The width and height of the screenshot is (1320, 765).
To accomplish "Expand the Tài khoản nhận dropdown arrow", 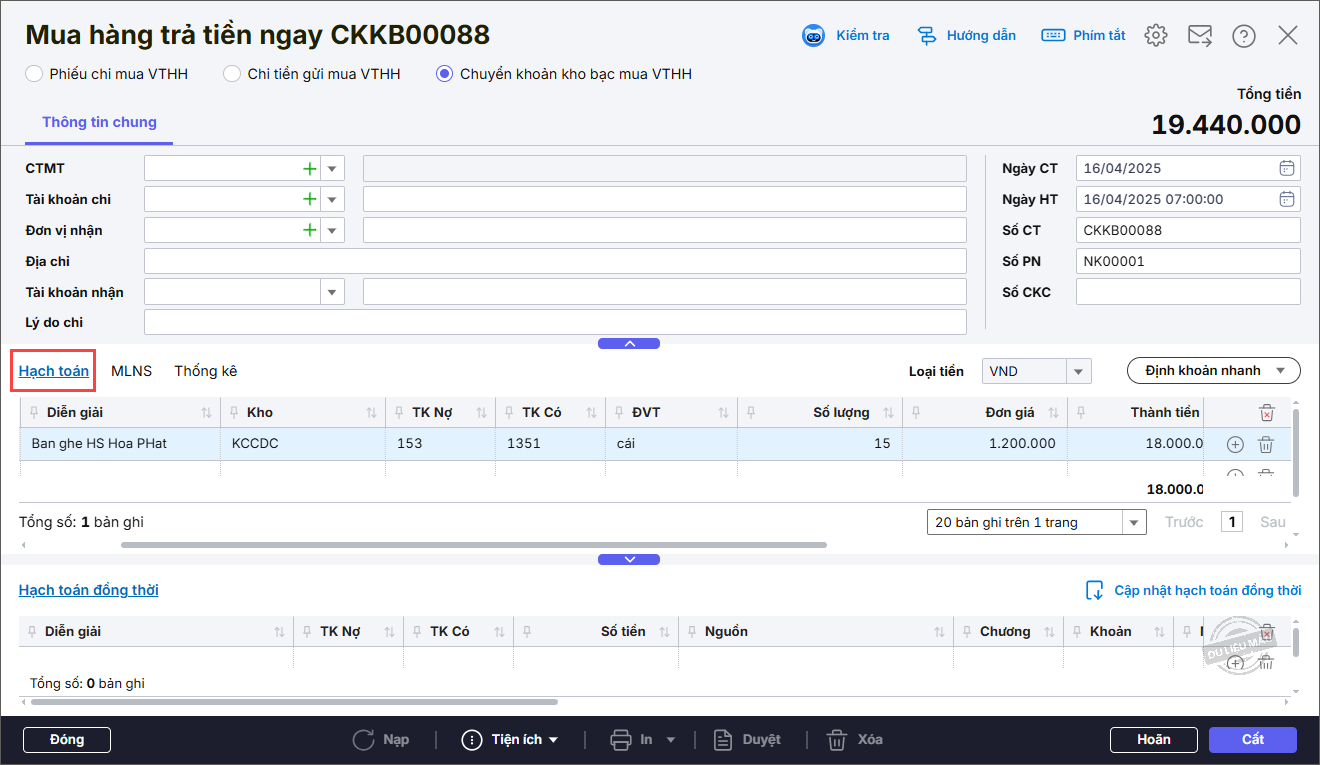I will [x=332, y=292].
